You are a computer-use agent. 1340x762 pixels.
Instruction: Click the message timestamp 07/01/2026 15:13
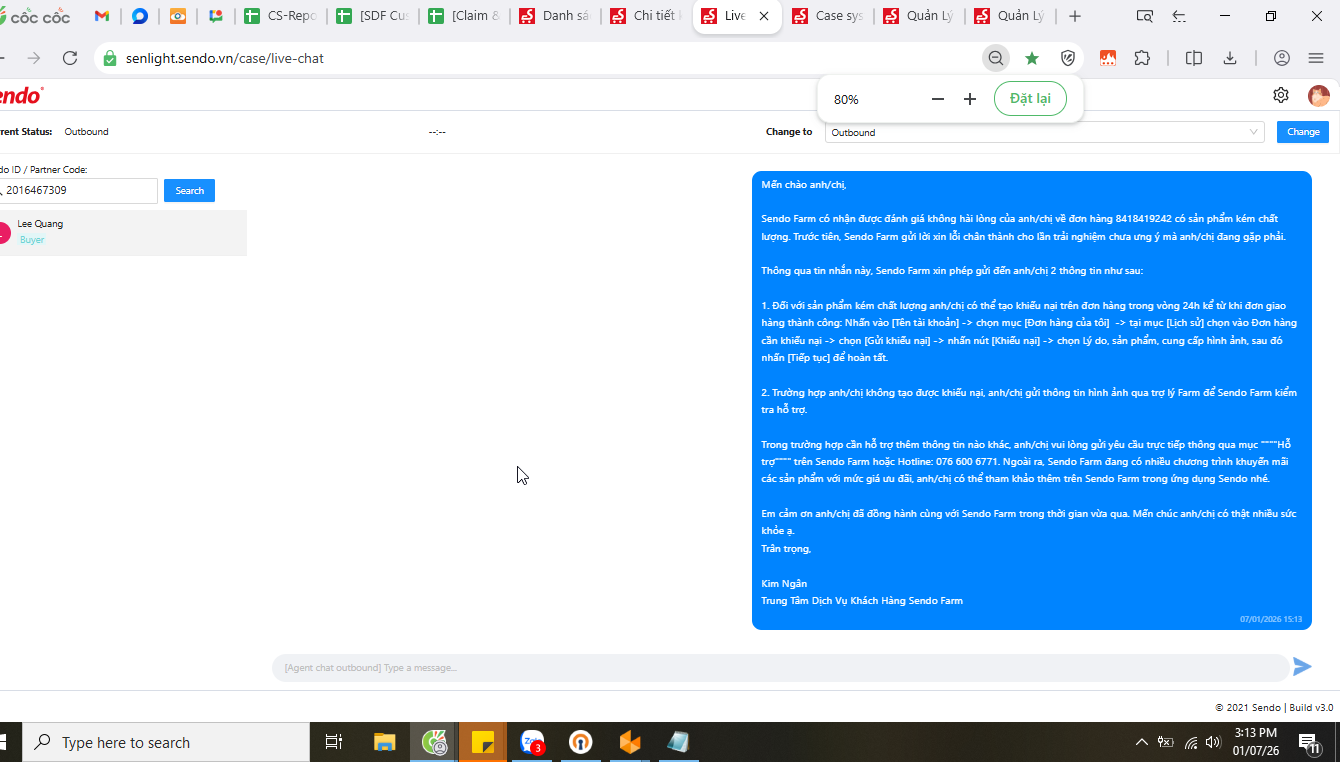(x=1271, y=619)
